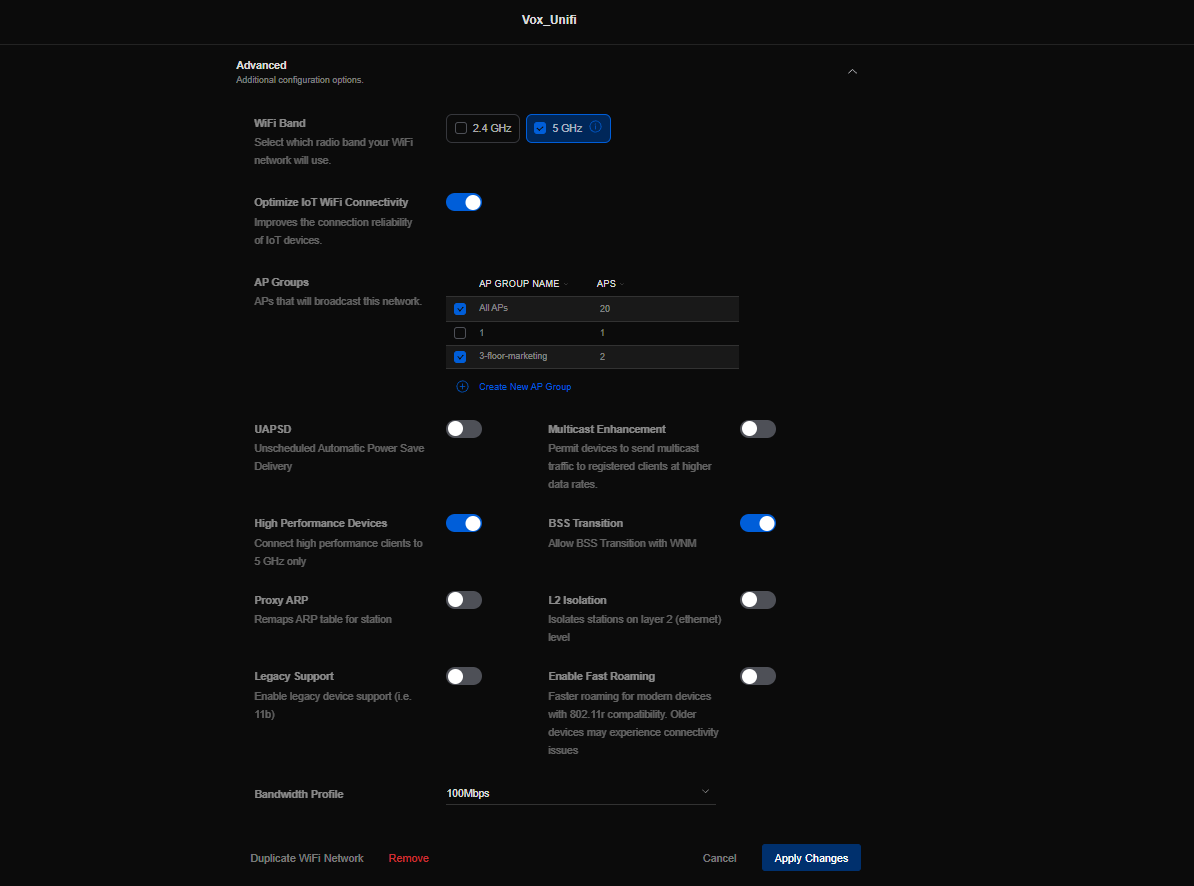Uncheck the All APs group checkbox
The image size is (1194, 886).
click(460, 309)
